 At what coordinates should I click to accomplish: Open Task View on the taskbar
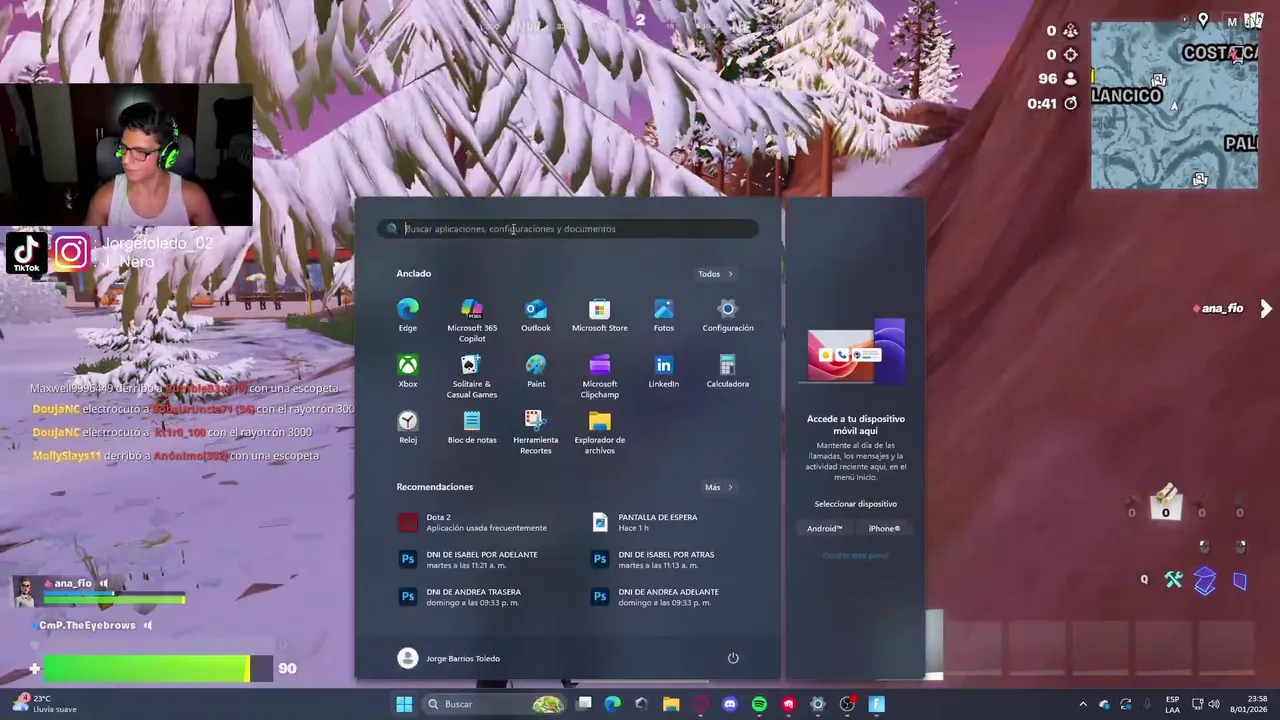(584, 704)
